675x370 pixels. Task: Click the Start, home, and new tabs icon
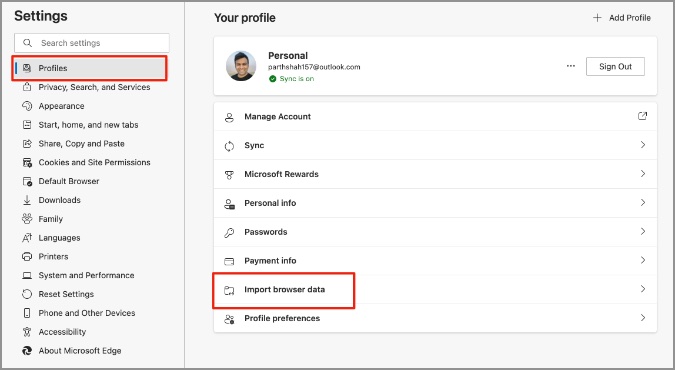click(27, 125)
